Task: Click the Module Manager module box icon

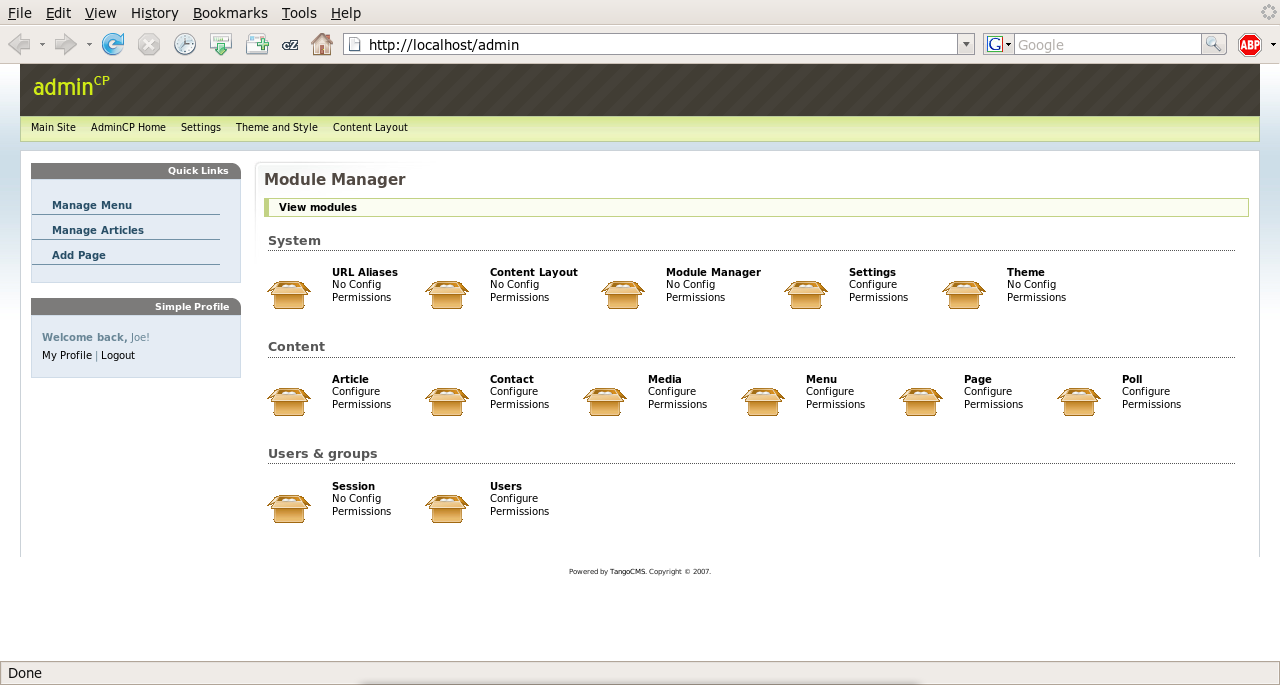Action: tap(623, 294)
